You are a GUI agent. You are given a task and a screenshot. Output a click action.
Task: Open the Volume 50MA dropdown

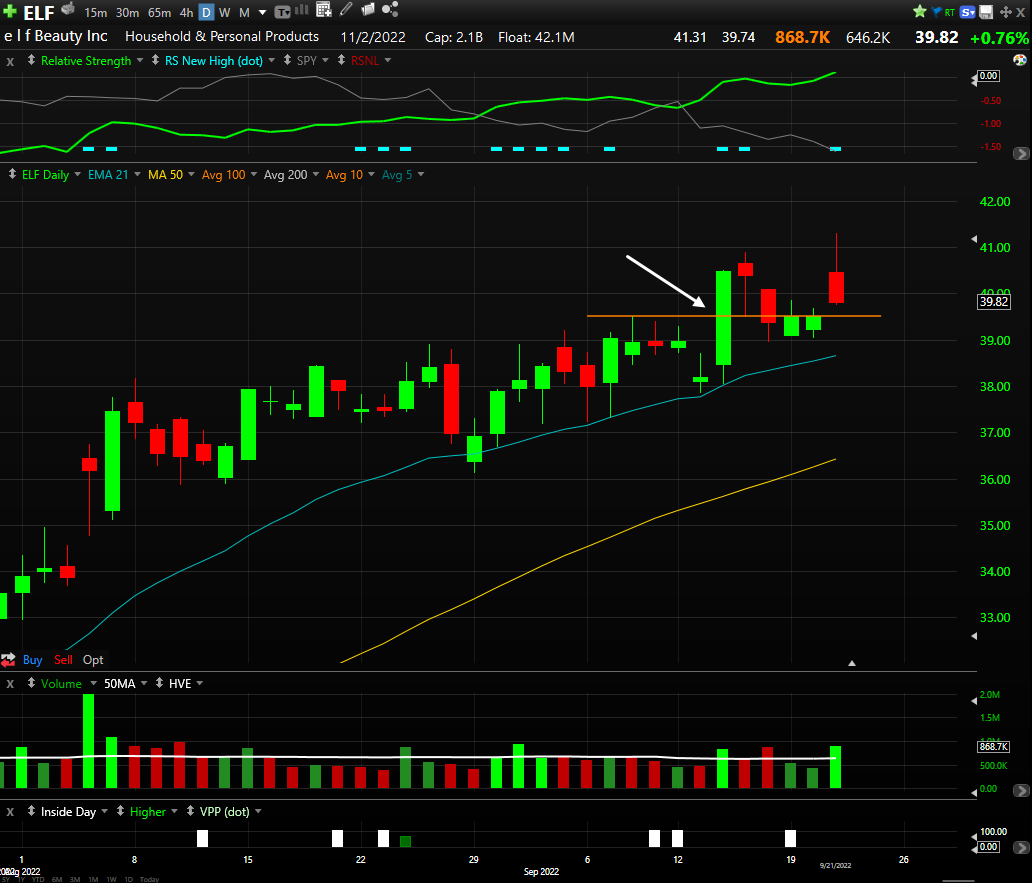click(x=143, y=684)
